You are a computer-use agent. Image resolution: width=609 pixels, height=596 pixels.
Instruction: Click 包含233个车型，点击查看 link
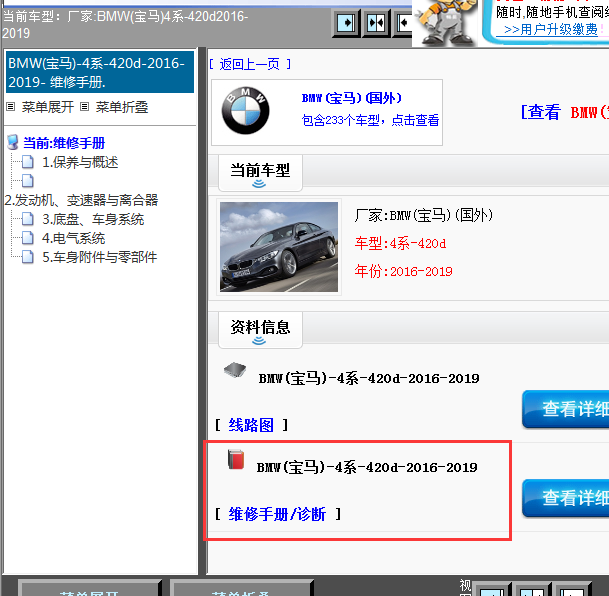click(x=371, y=120)
